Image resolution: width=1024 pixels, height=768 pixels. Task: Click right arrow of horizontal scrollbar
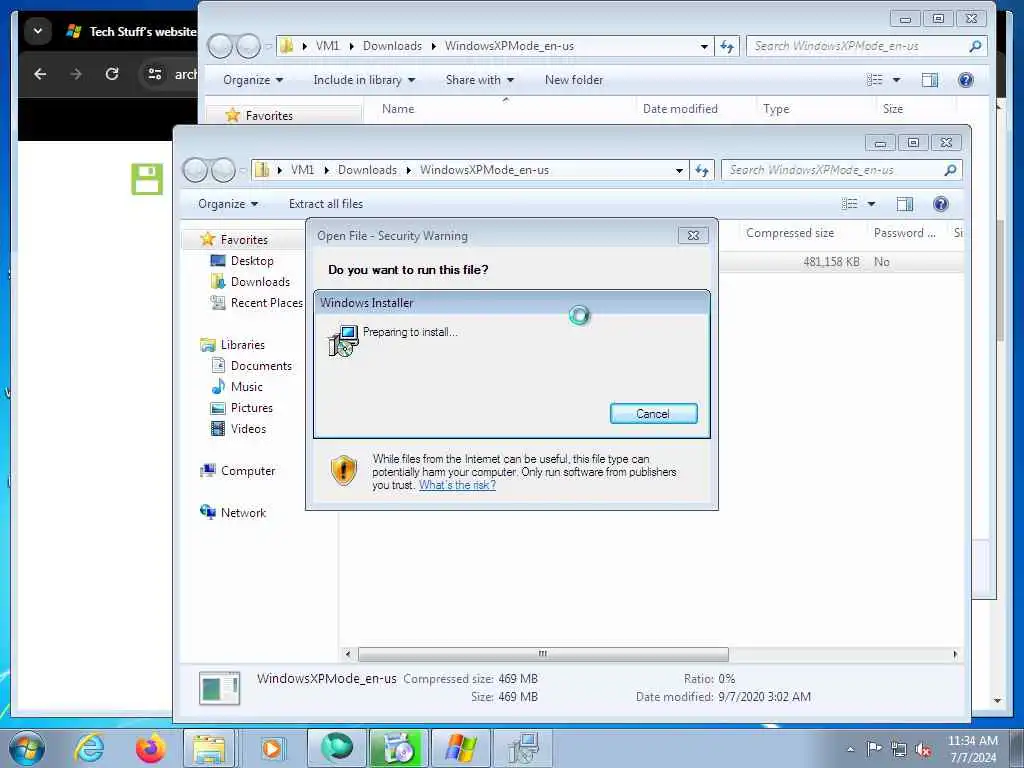point(955,654)
